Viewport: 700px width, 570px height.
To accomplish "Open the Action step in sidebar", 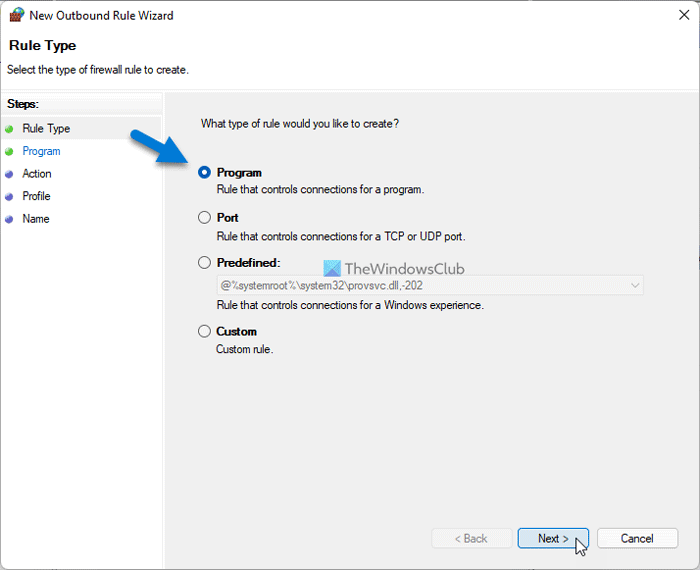I will click(x=37, y=174).
